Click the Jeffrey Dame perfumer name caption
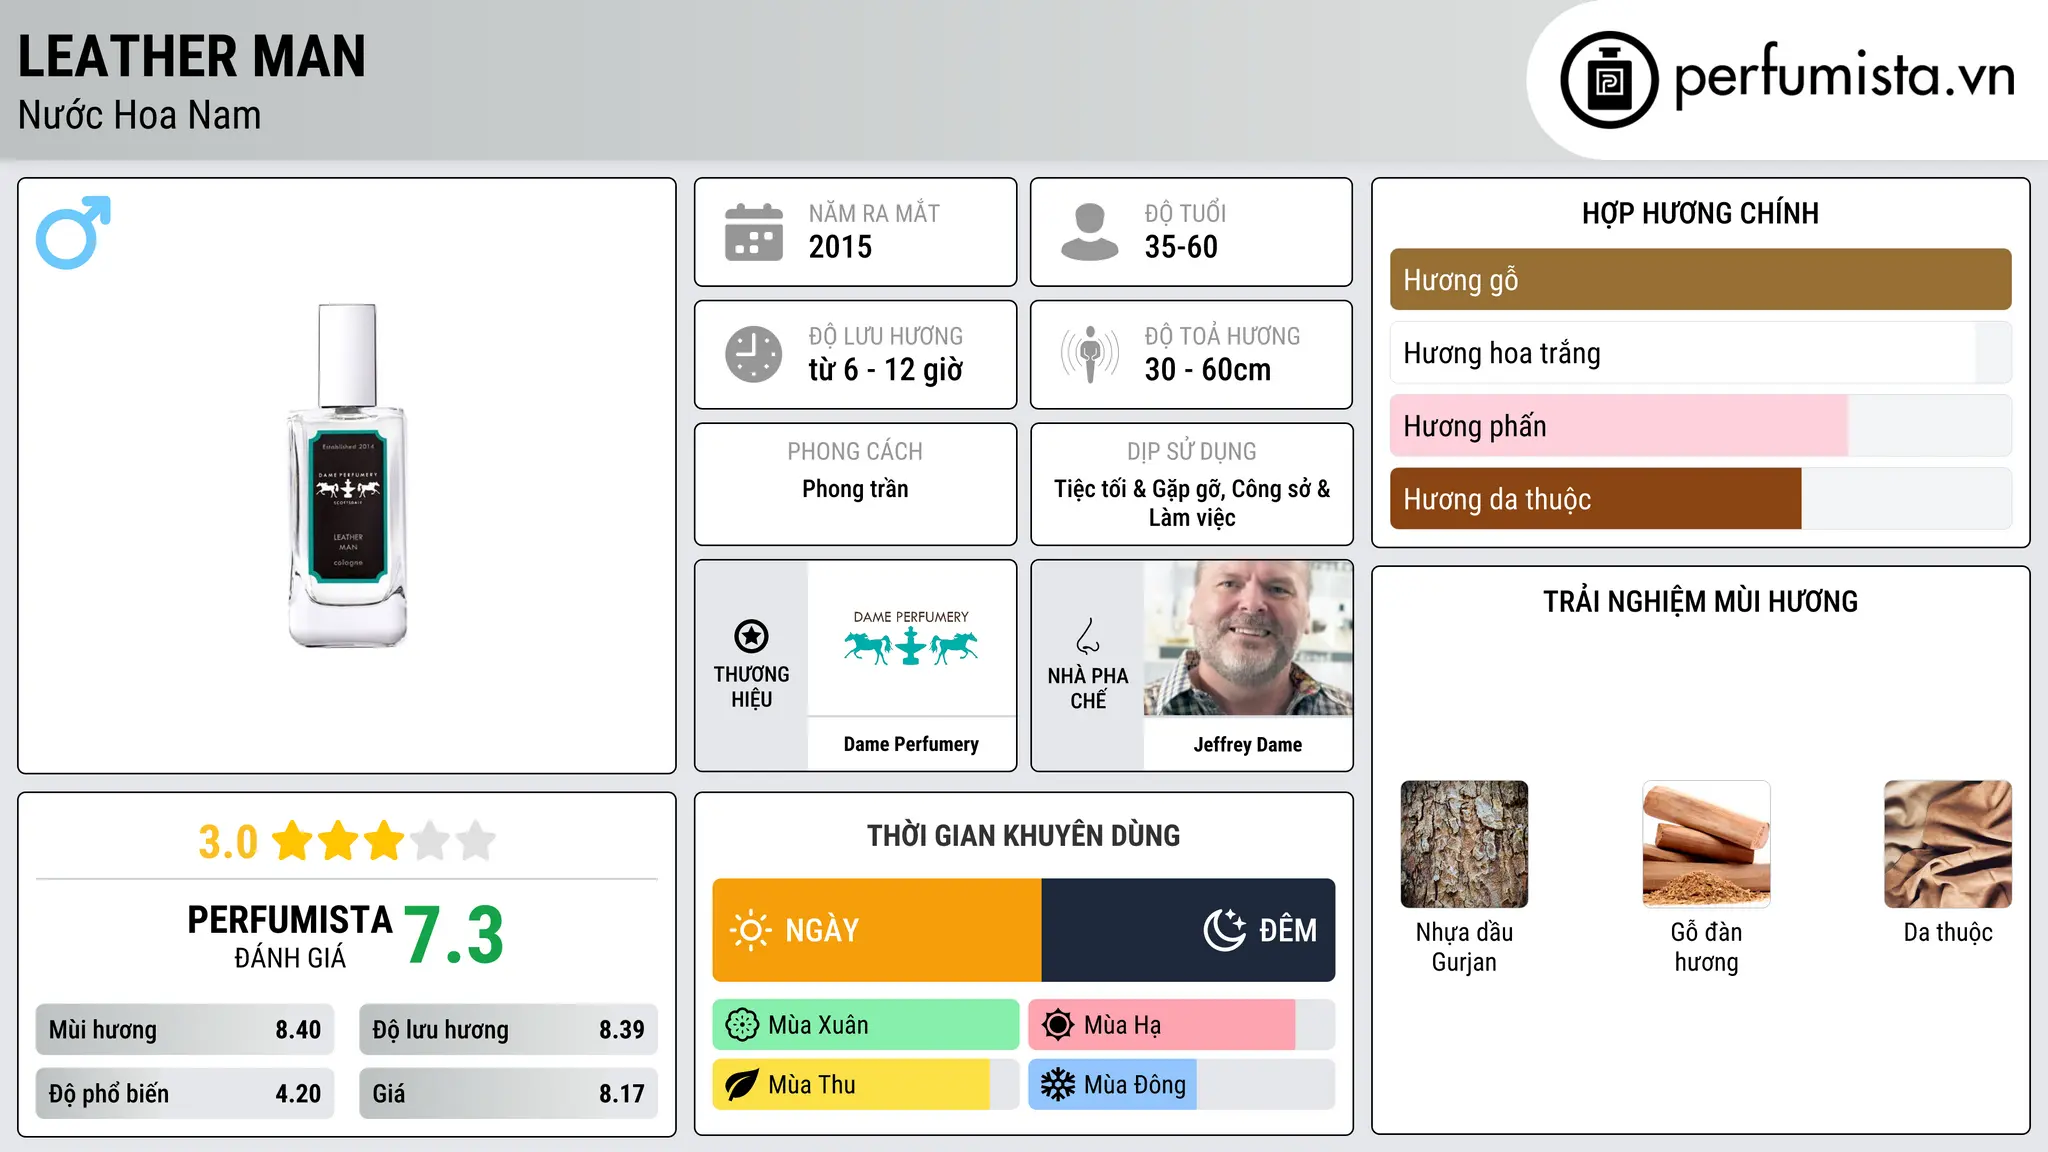Screen dimensions: 2048x1152 (1248, 744)
